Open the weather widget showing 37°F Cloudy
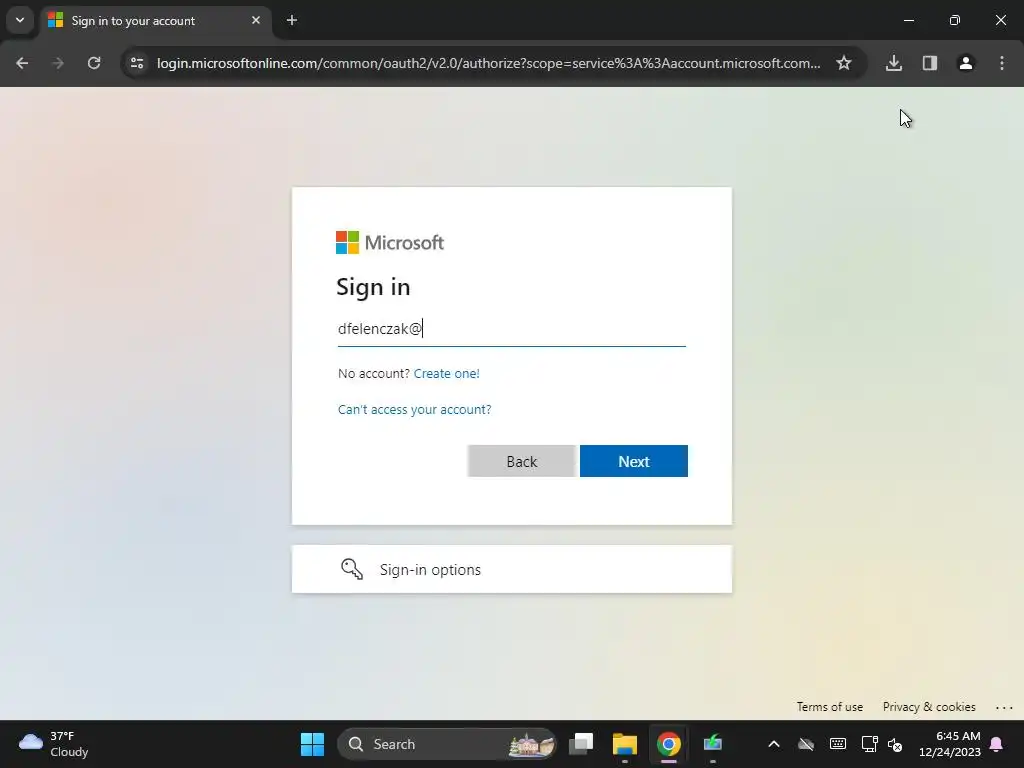 click(x=54, y=744)
